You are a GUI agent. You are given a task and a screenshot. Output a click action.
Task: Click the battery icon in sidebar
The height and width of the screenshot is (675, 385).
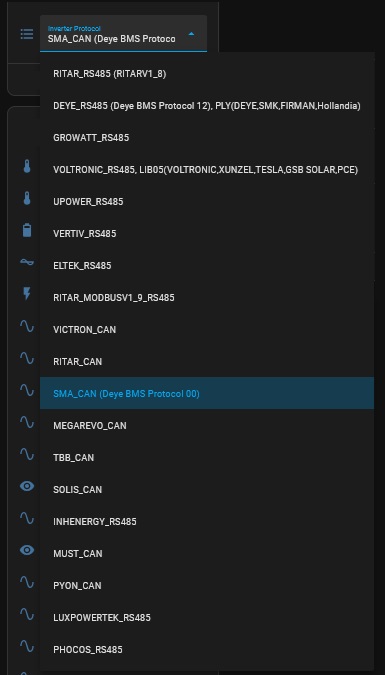coord(27,230)
